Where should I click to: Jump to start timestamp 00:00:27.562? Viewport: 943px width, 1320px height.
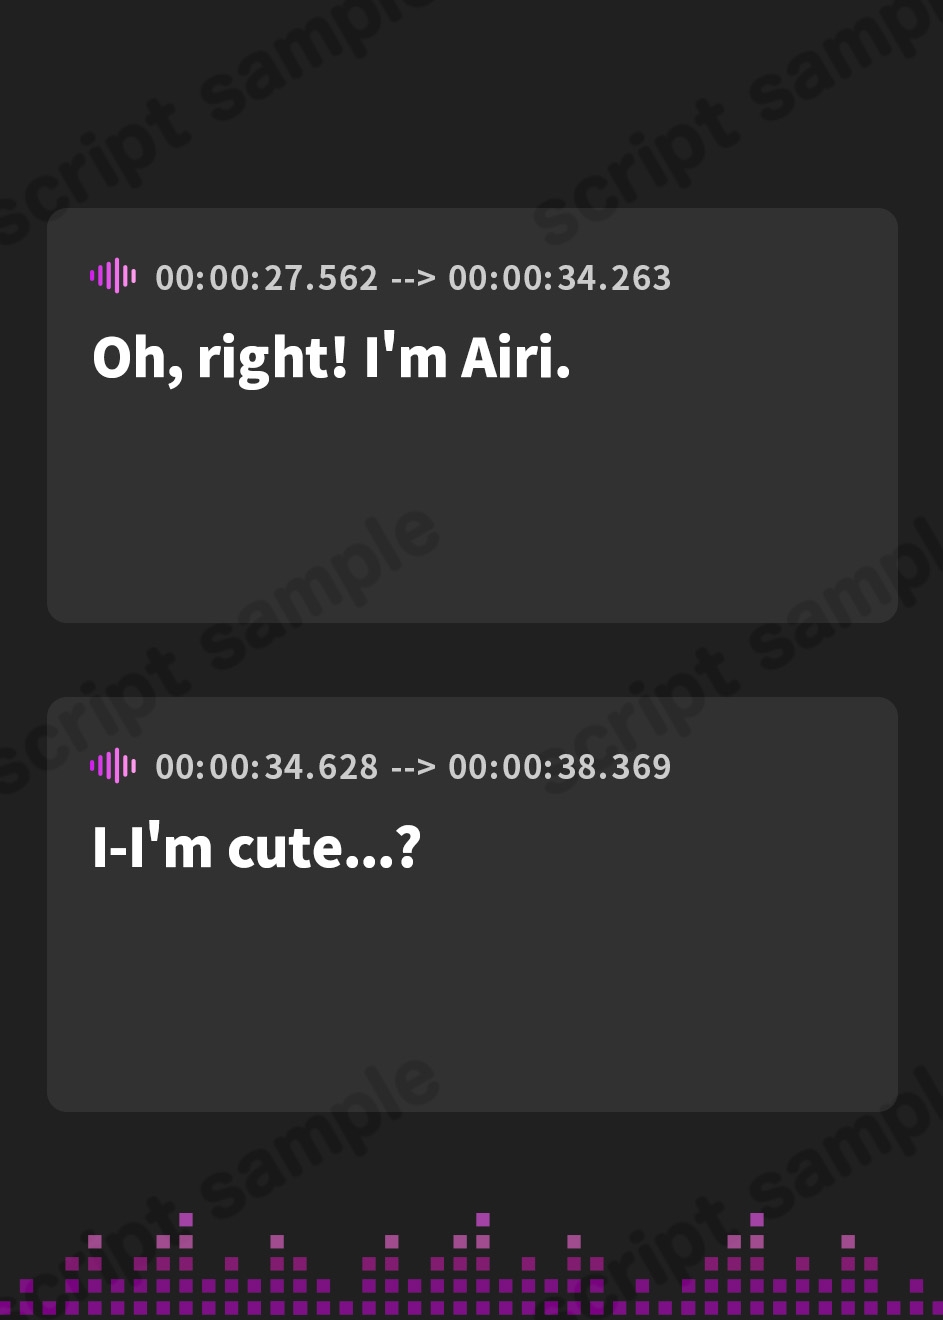point(267,278)
